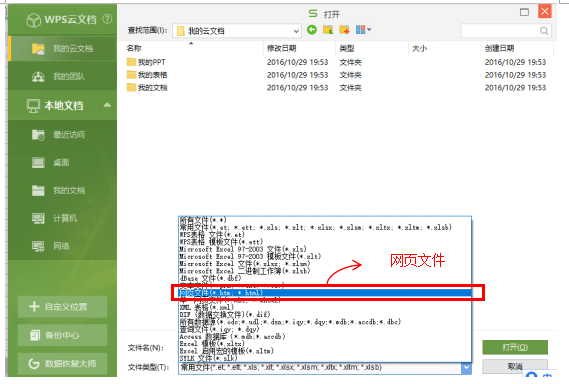Open the view mode dropdown icon
The height and width of the screenshot is (384, 569).
click(x=363, y=30)
